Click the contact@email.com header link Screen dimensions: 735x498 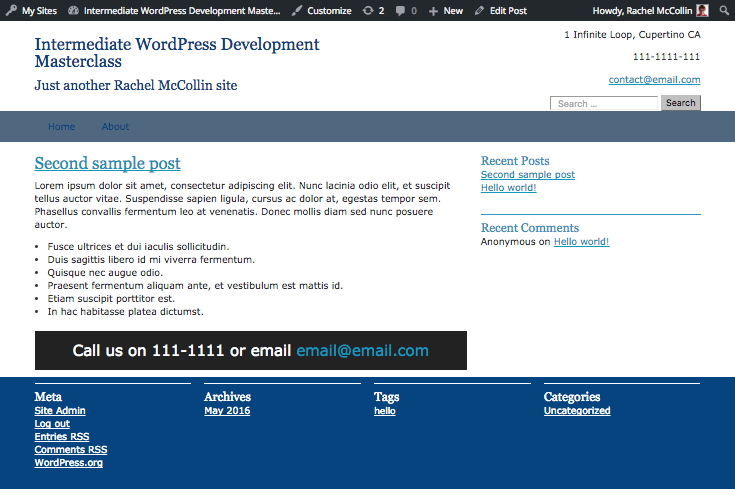[654, 80]
